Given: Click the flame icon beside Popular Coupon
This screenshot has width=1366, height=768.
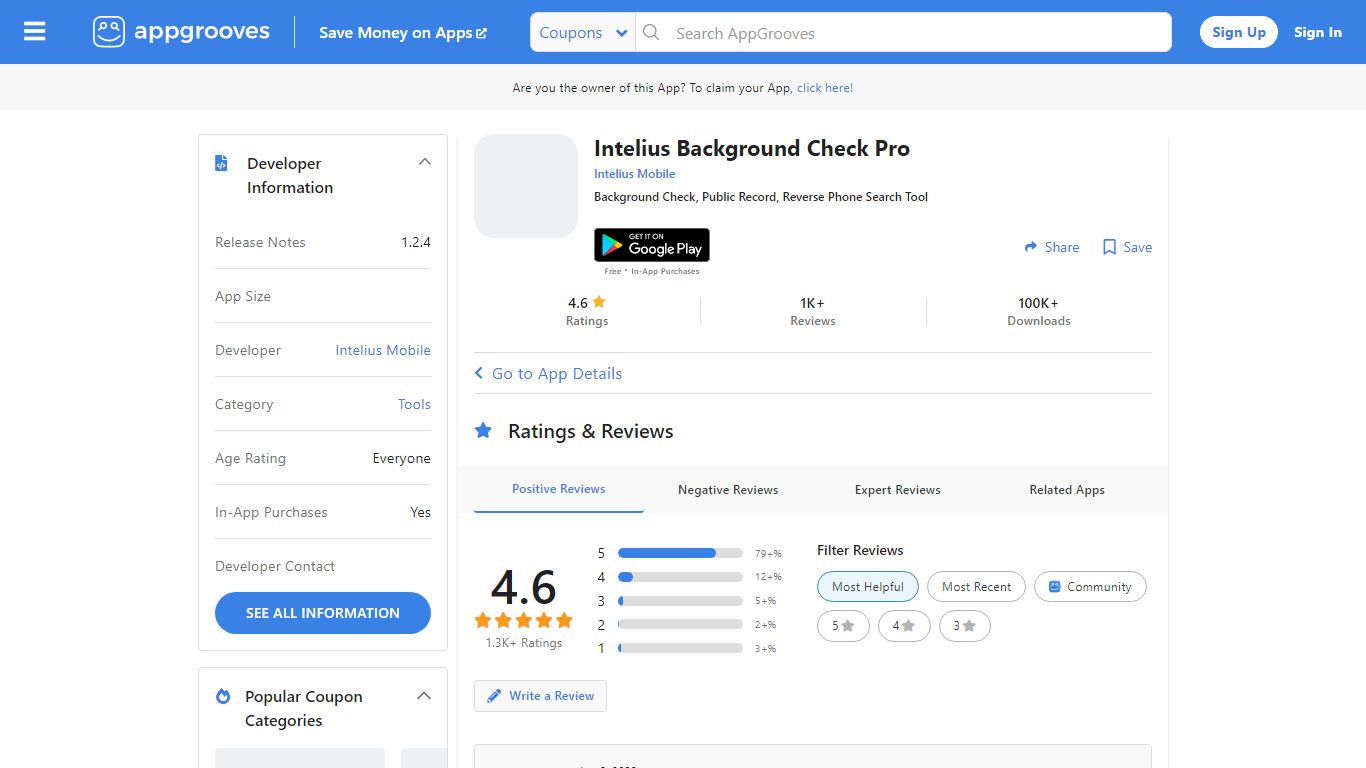Looking at the screenshot, I should coord(223,696).
